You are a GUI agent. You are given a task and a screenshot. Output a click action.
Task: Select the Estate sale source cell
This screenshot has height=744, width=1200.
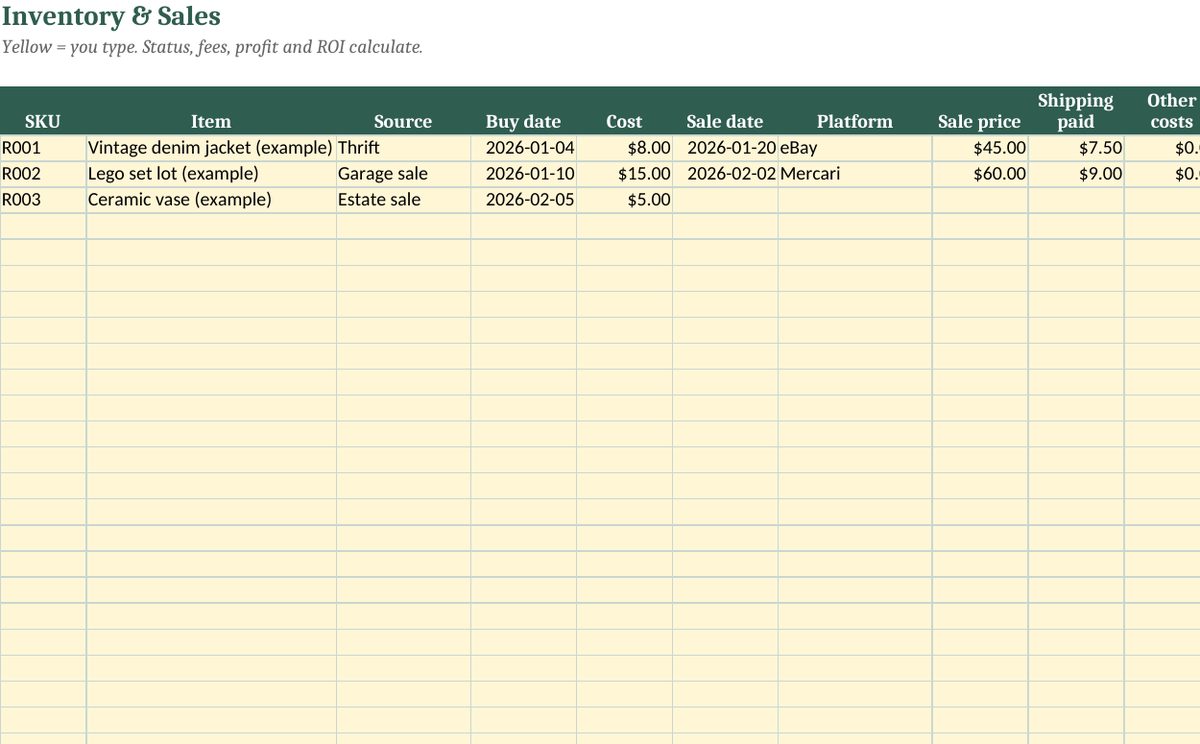pyautogui.click(x=403, y=200)
